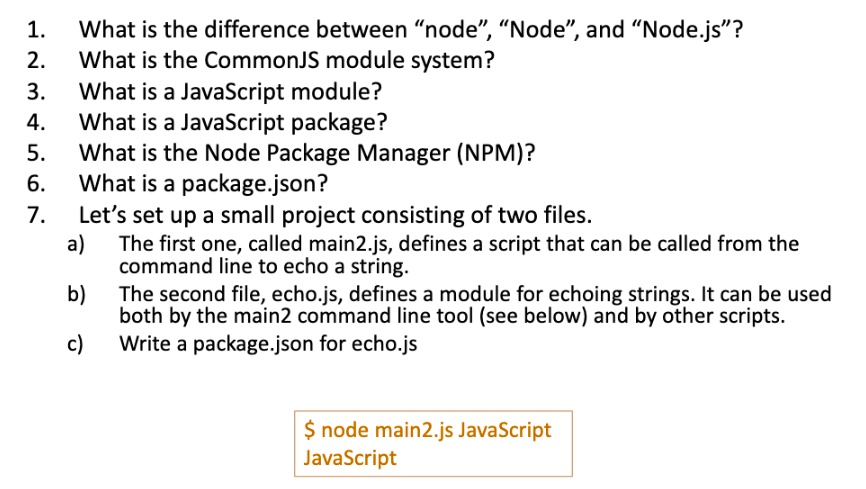Click the number 7 list marker
This screenshot has width=866, height=489.
click(36, 215)
